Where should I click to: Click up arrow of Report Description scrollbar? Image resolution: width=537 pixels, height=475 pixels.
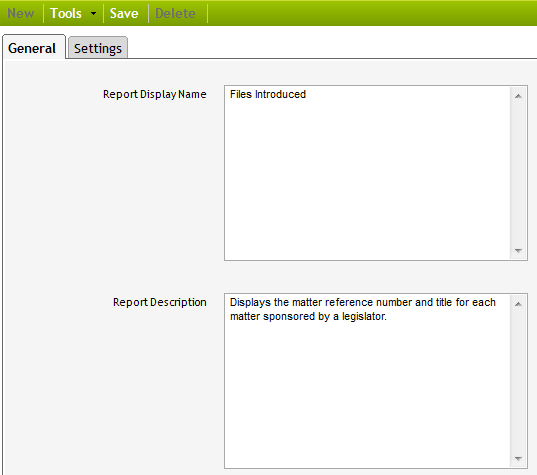point(518,304)
